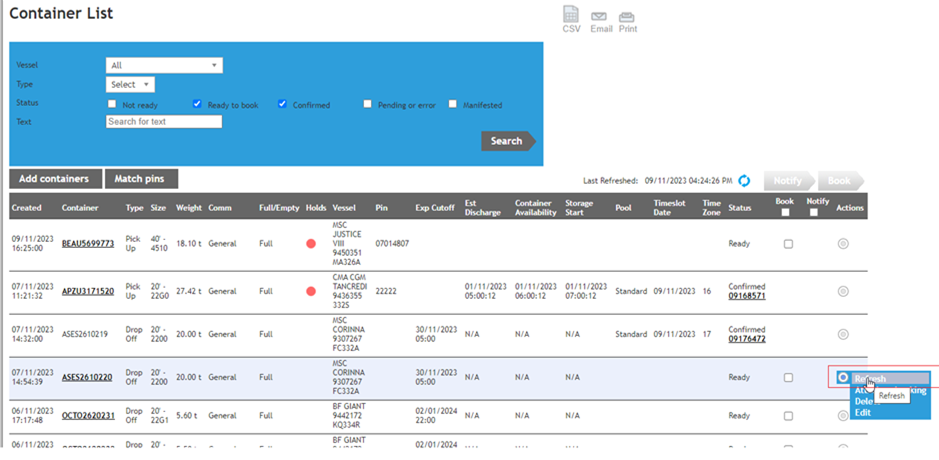Enable the Not ready status checkbox
This screenshot has height=460, width=939.
tap(112, 104)
